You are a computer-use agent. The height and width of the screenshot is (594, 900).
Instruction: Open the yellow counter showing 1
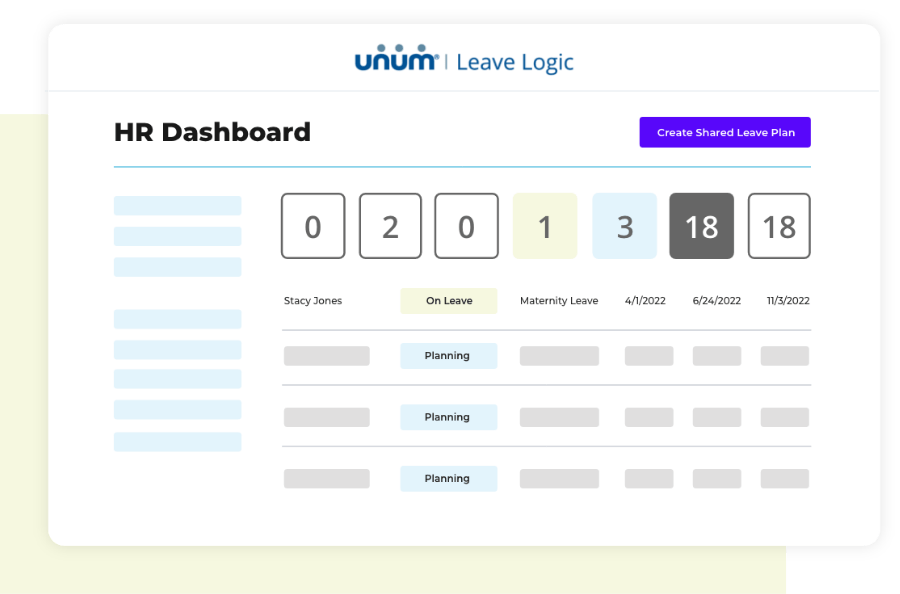pyautogui.click(x=545, y=226)
